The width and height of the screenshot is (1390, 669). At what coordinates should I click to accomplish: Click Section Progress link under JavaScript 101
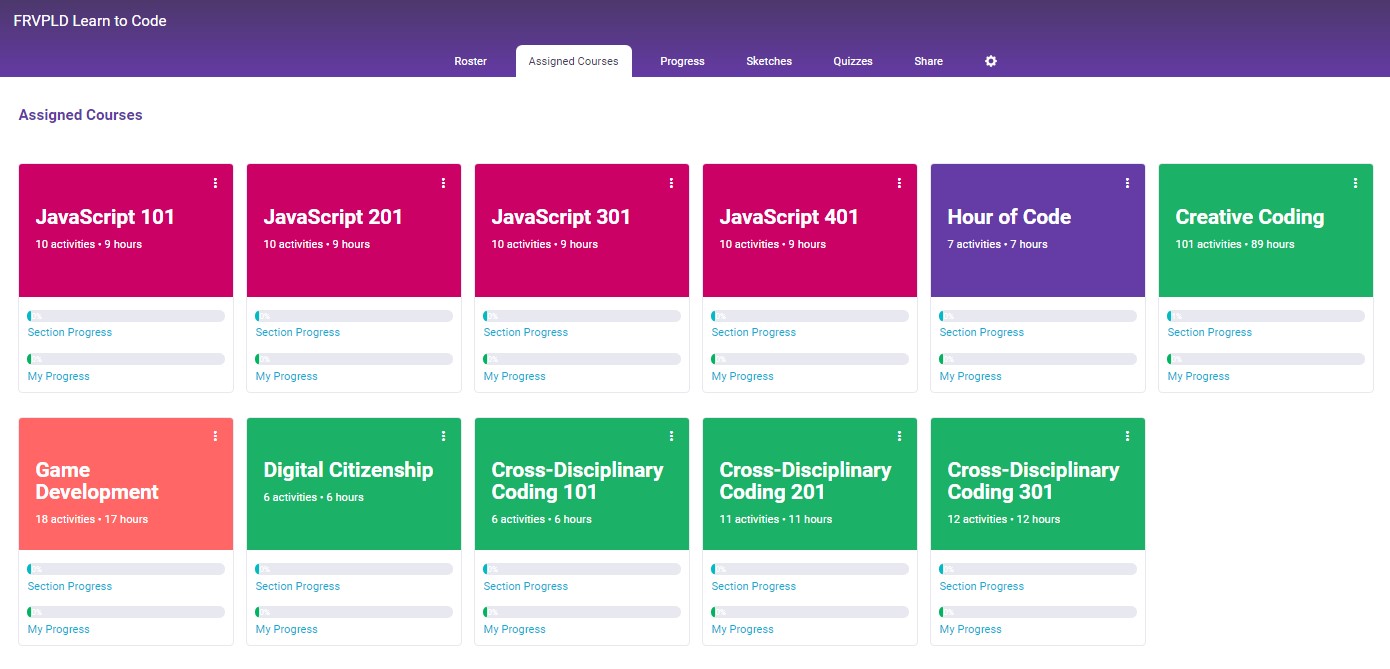click(70, 332)
